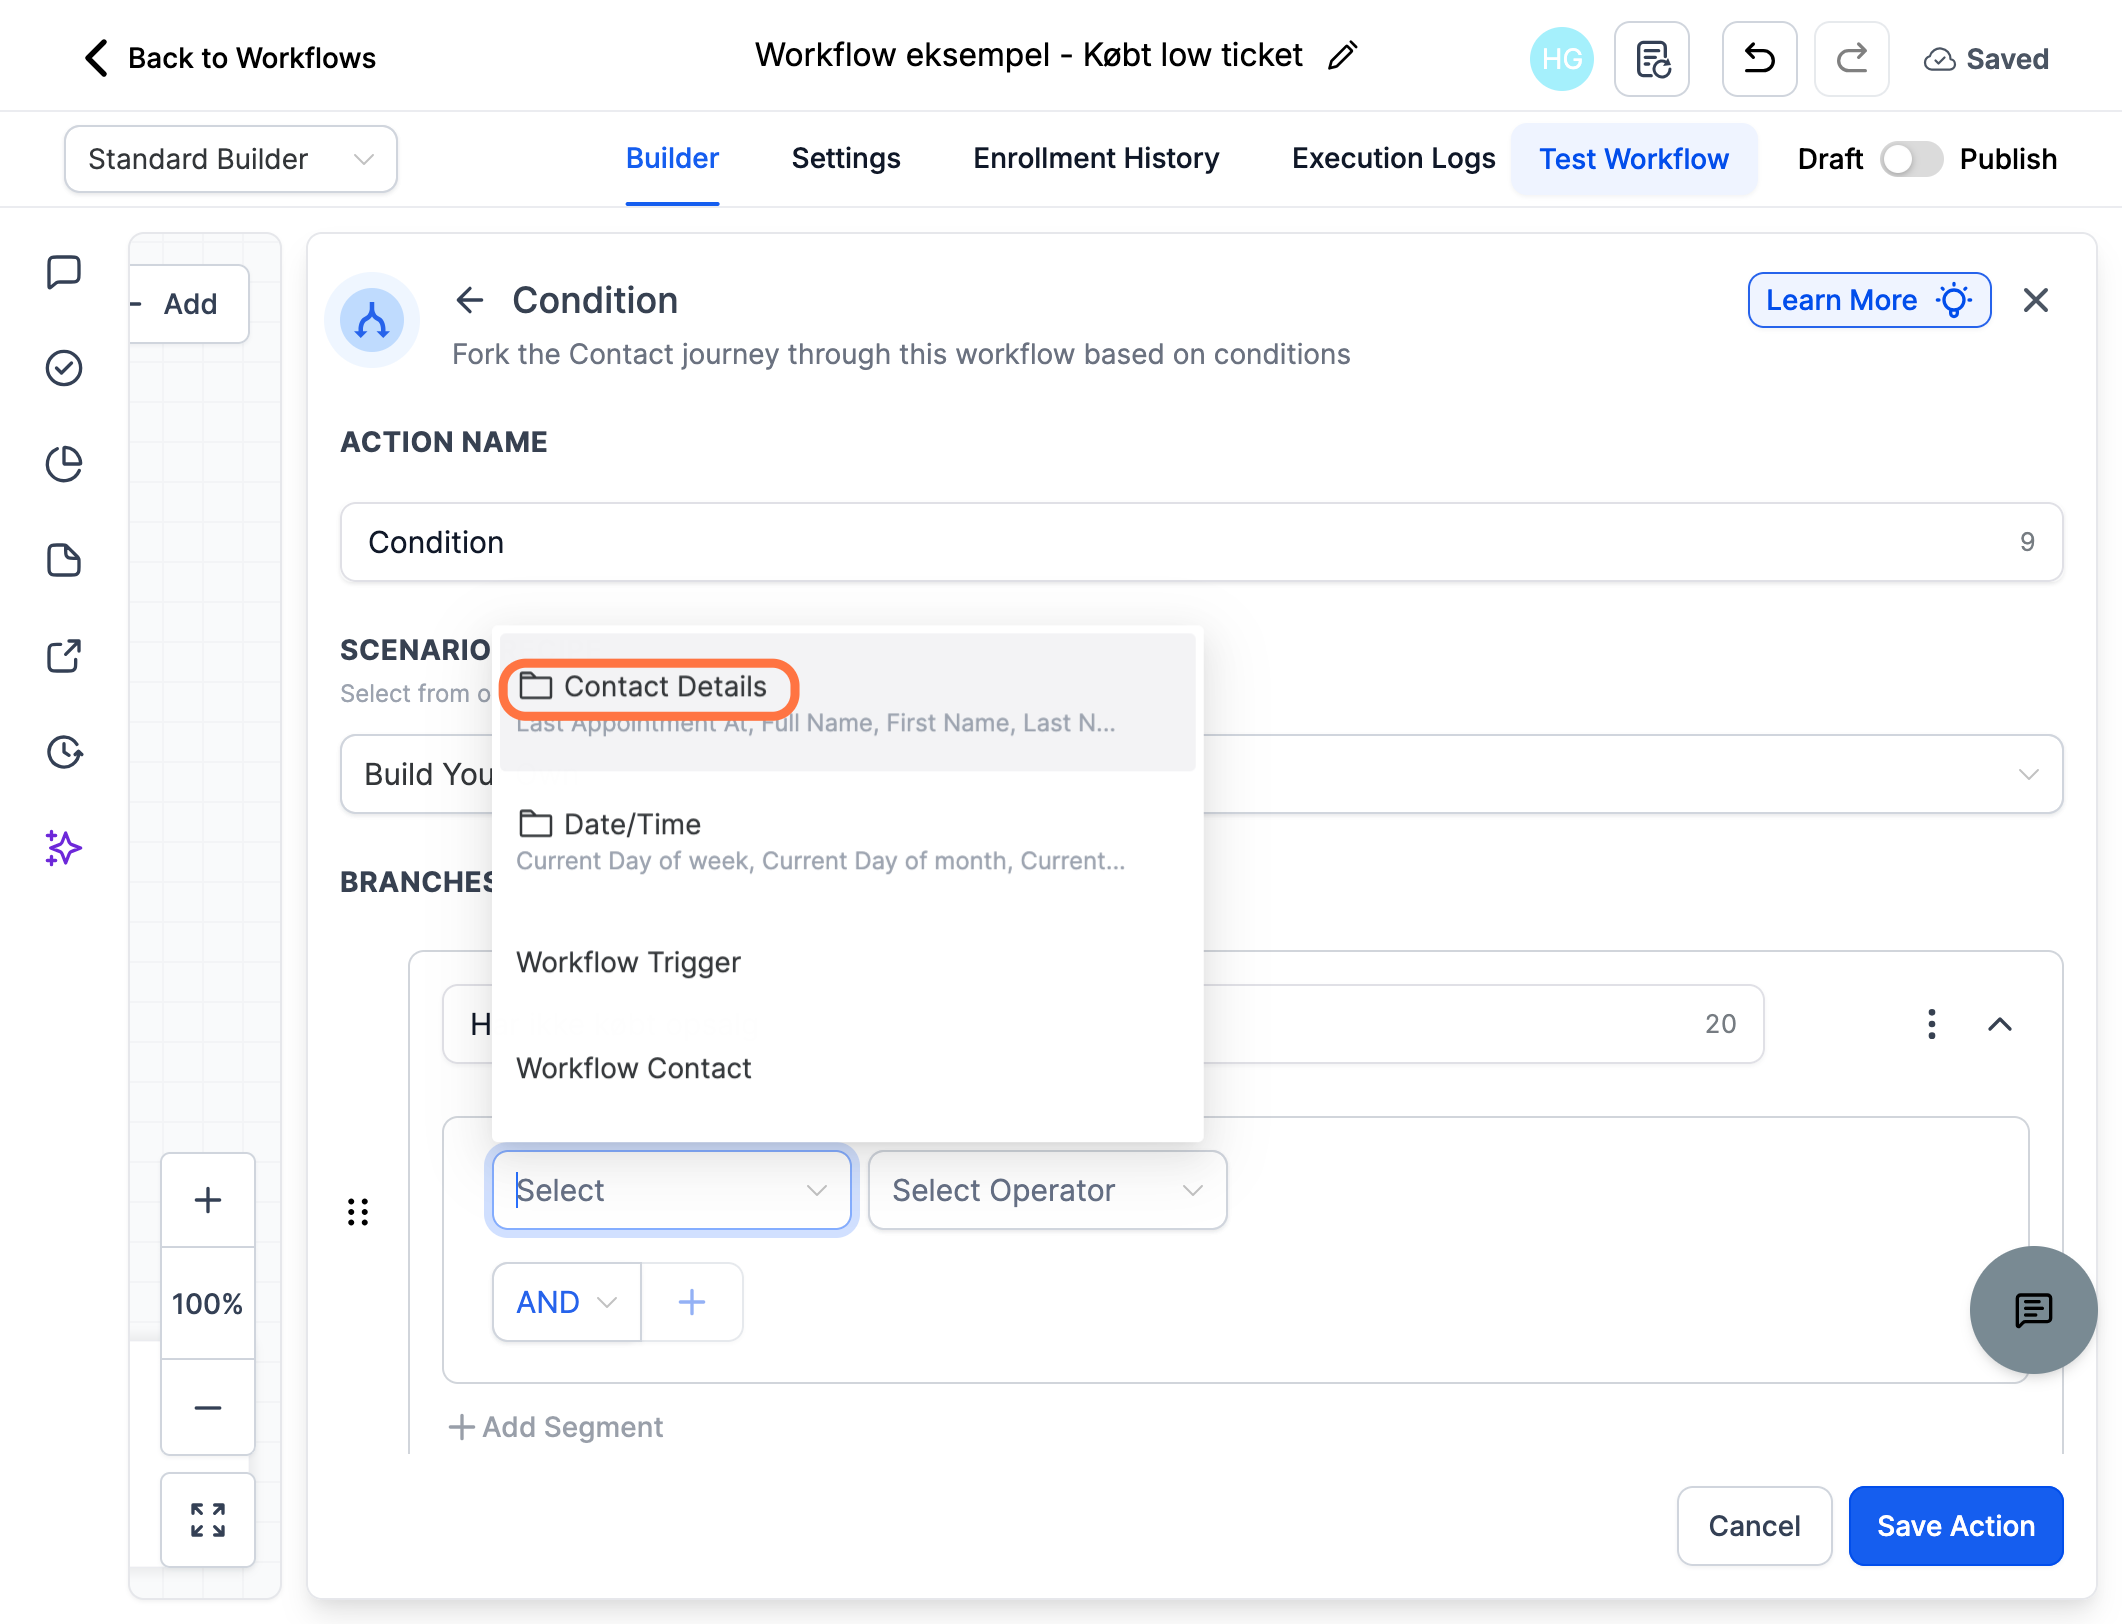Go back using Condition panel arrow
This screenshot has width=2122, height=1624.
coord(470,300)
